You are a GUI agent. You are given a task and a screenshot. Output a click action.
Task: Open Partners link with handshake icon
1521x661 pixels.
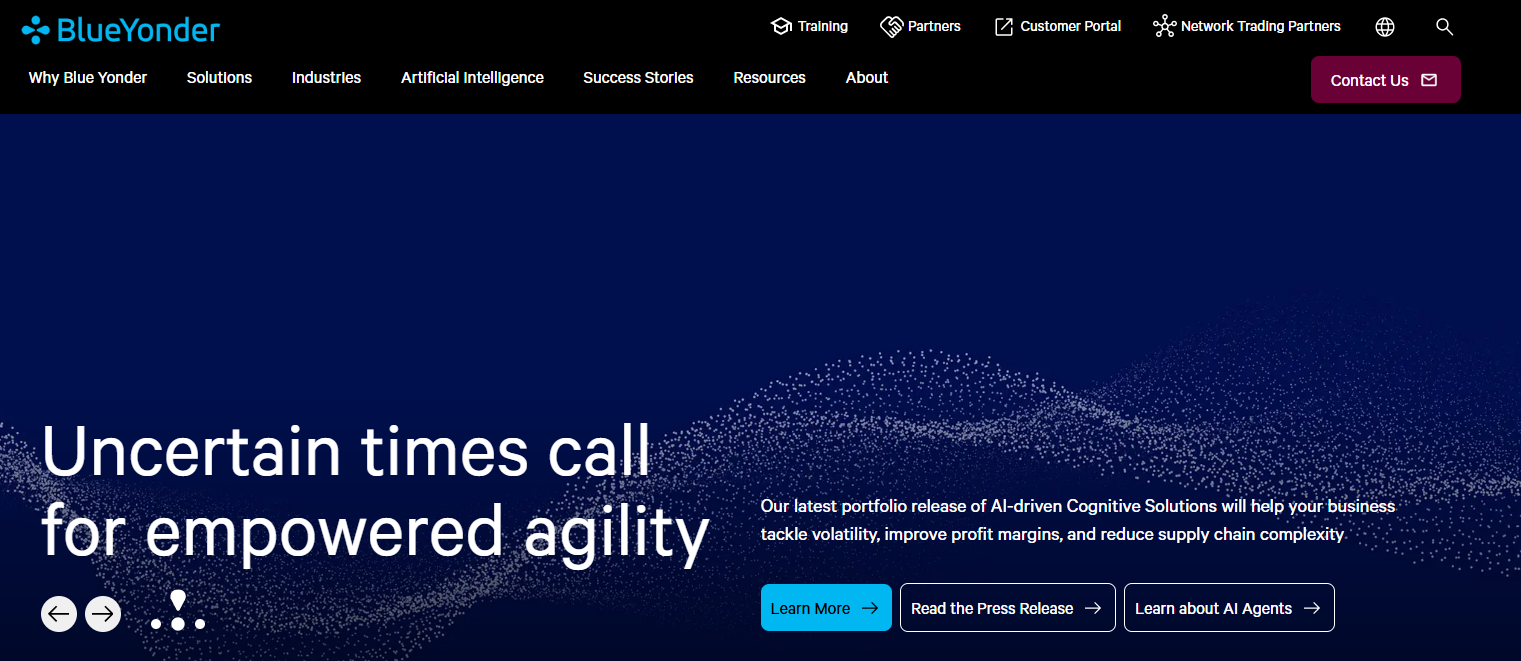pos(920,26)
